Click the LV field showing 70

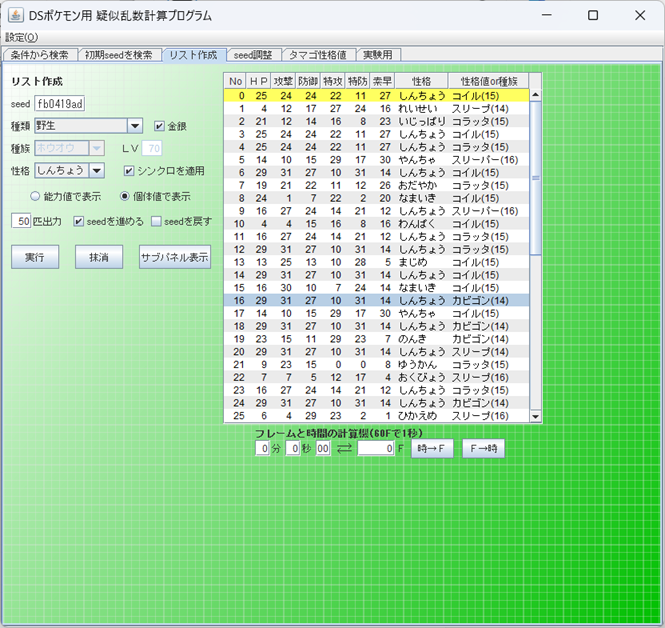(152, 148)
